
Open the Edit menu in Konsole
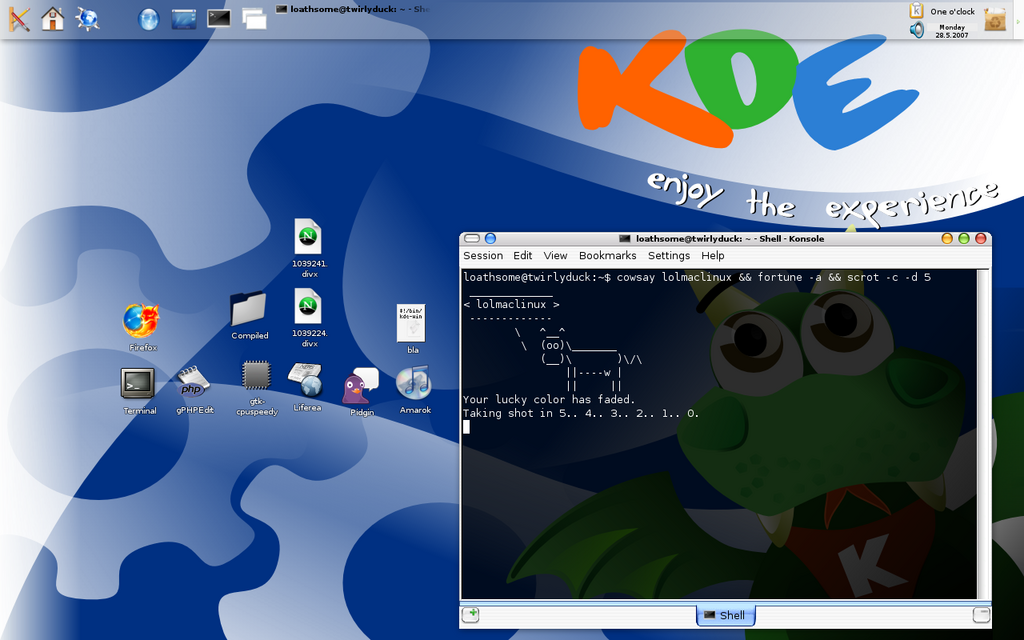click(x=522, y=255)
